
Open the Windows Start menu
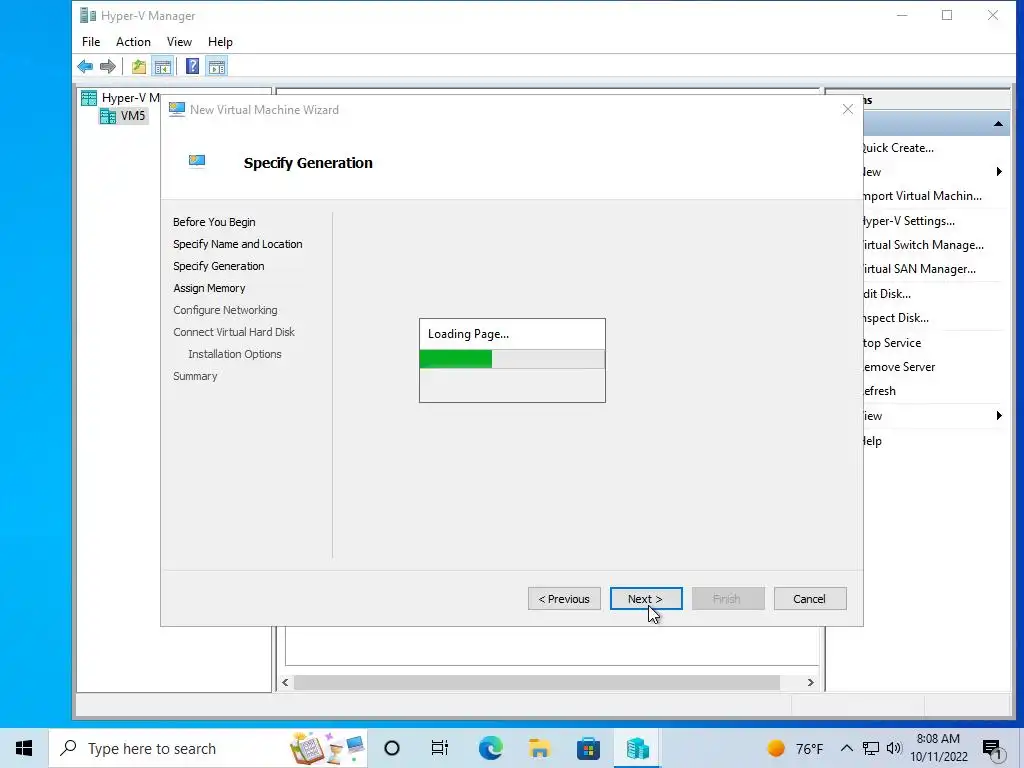pos(24,748)
